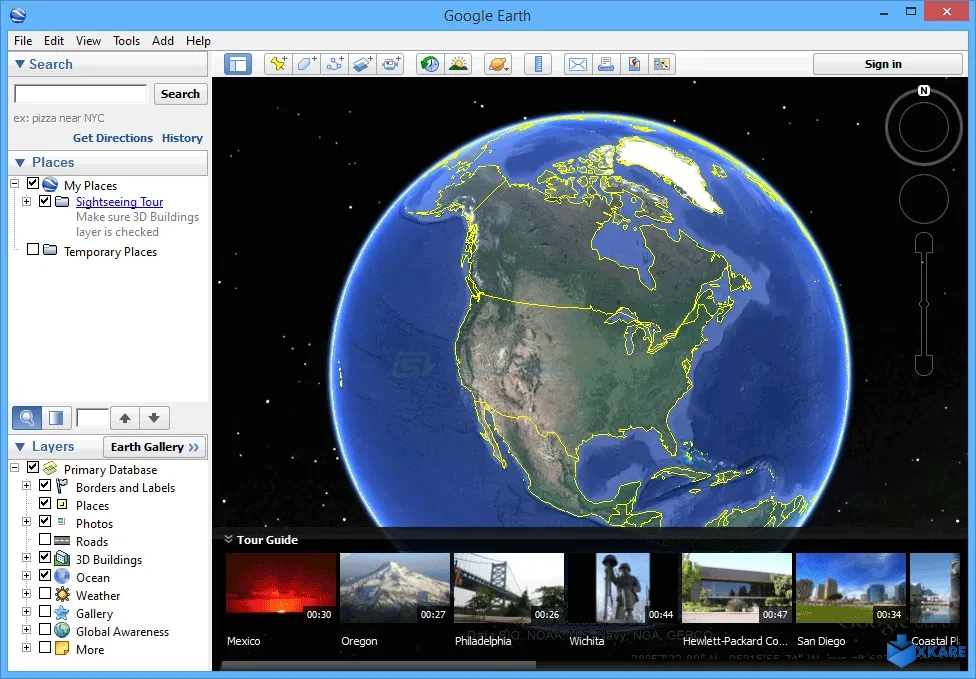Toggle sunlight with the sunrise icon
This screenshot has width=976, height=679.
click(459, 63)
